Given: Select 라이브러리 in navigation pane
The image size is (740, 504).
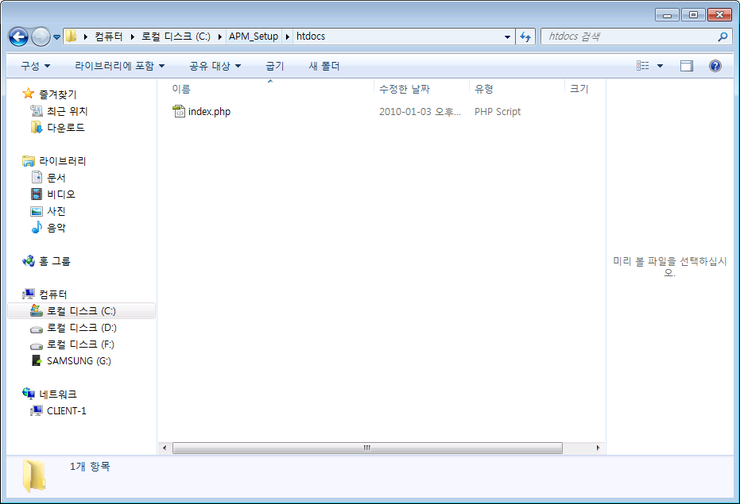Looking at the screenshot, I should pyautogui.click(x=62, y=161).
